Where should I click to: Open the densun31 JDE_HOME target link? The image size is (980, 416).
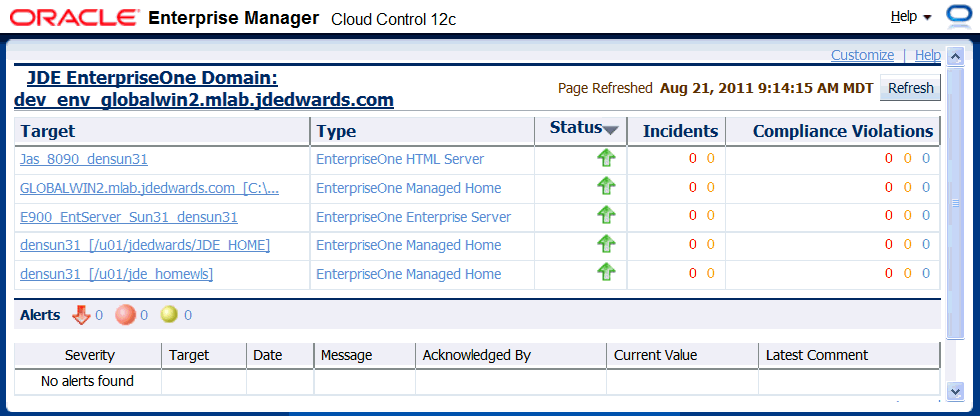point(145,245)
